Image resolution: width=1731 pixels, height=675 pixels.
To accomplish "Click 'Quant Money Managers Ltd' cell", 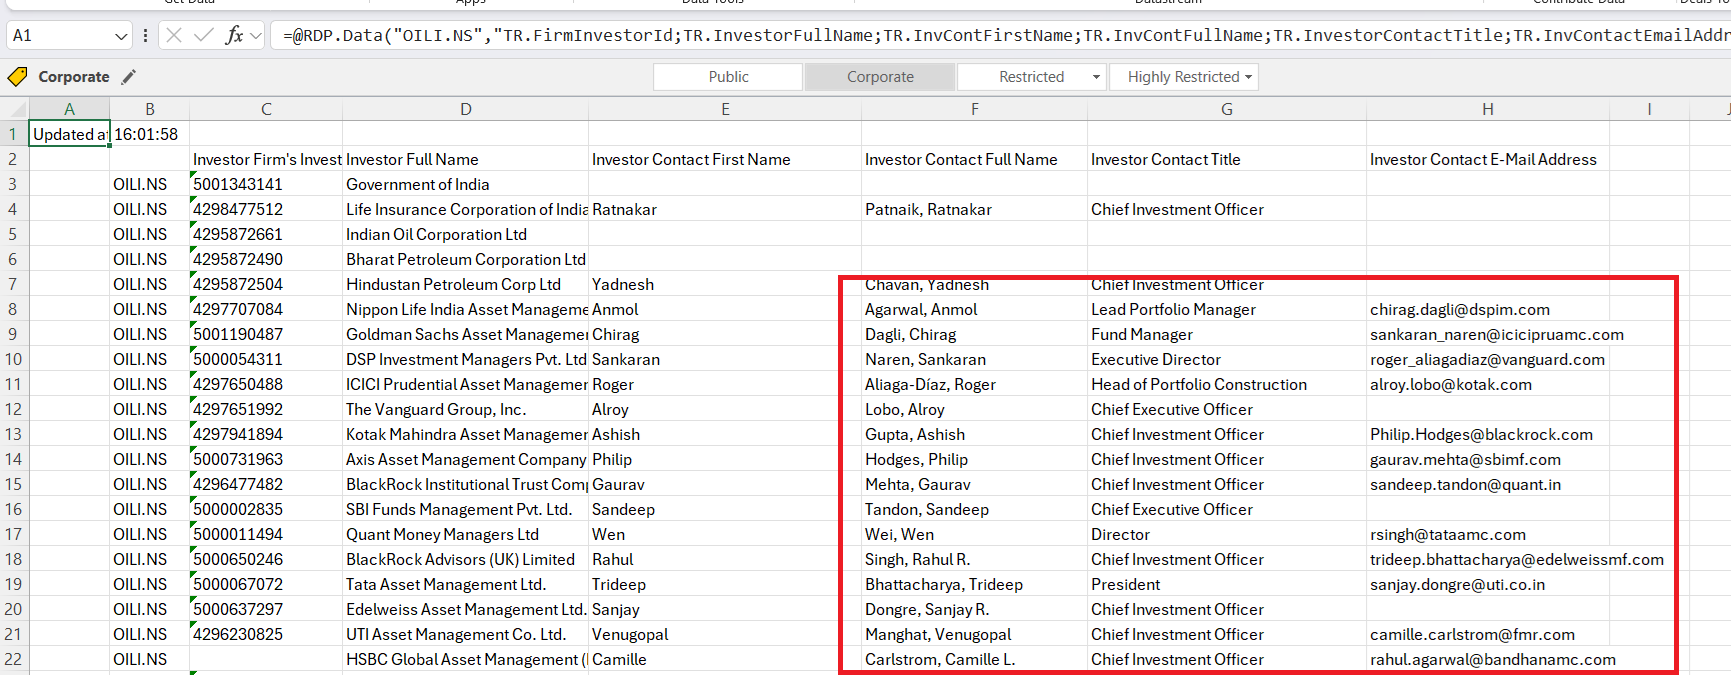I will point(466,534).
